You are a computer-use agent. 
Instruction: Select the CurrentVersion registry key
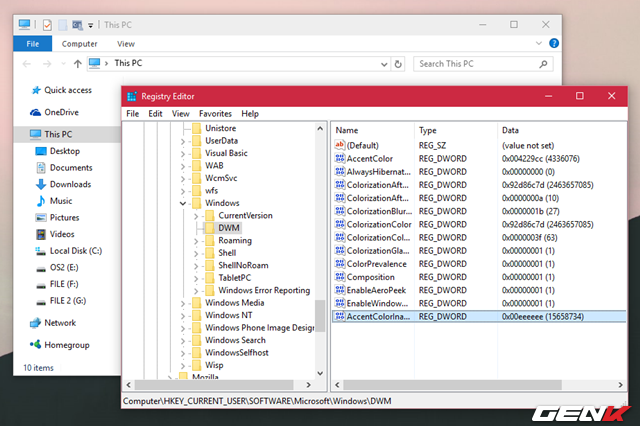(245, 215)
